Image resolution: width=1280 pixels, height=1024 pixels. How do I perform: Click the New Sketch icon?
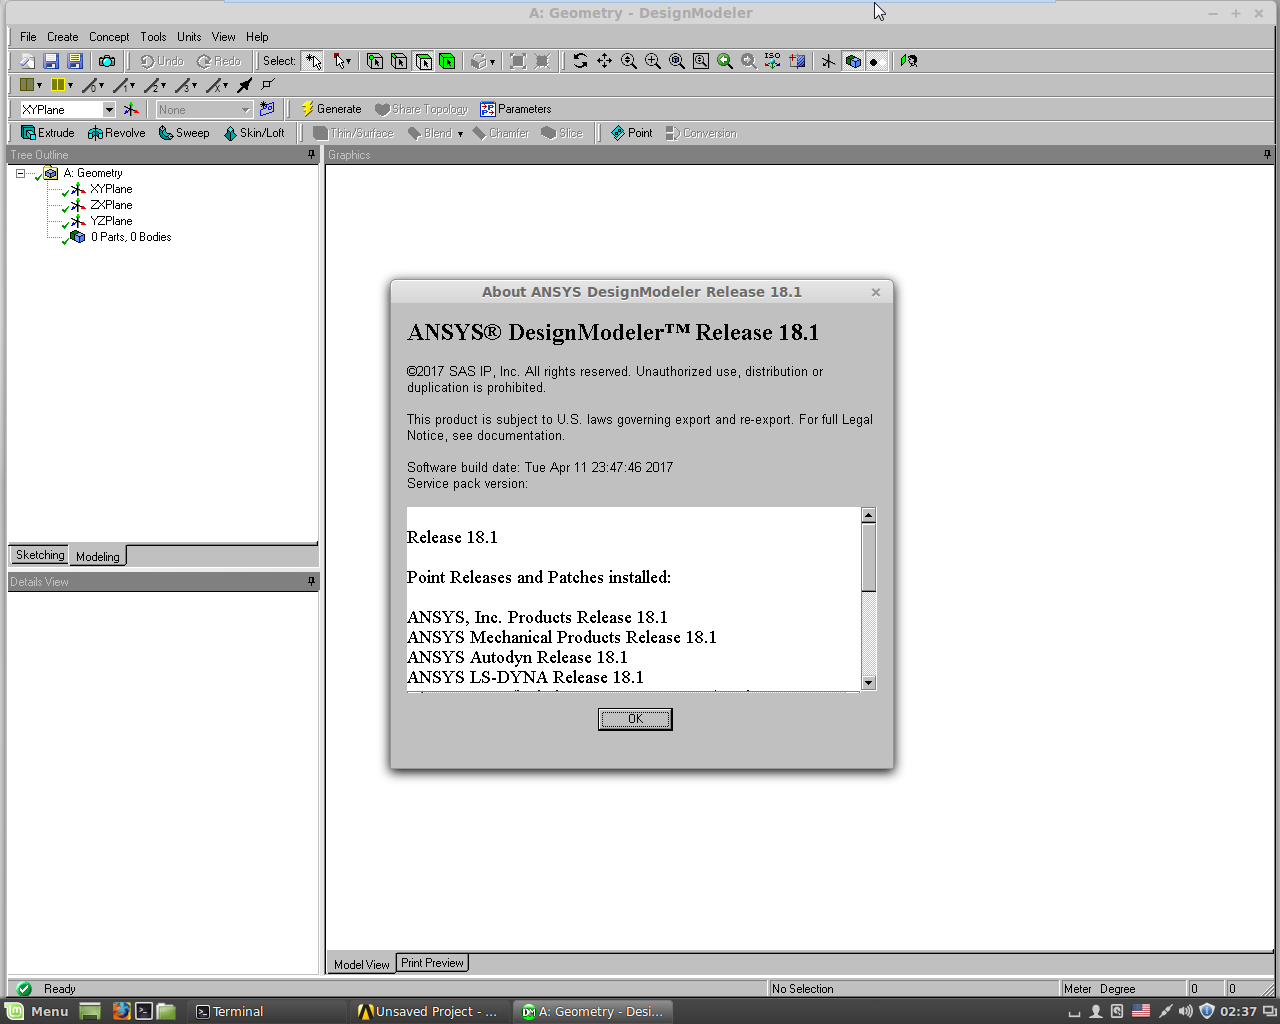[267, 109]
